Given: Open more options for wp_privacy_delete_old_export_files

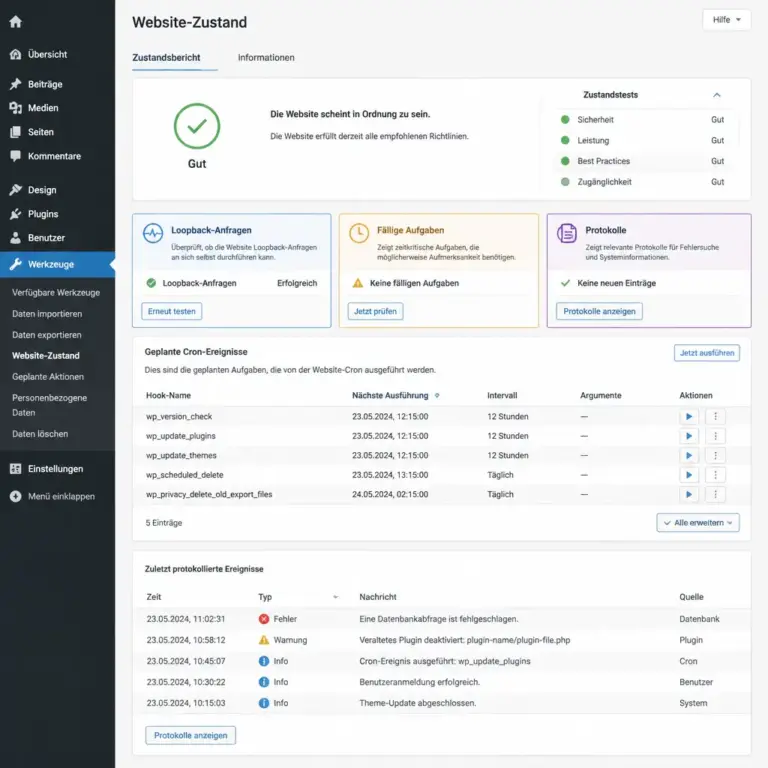Looking at the screenshot, I should (x=716, y=494).
